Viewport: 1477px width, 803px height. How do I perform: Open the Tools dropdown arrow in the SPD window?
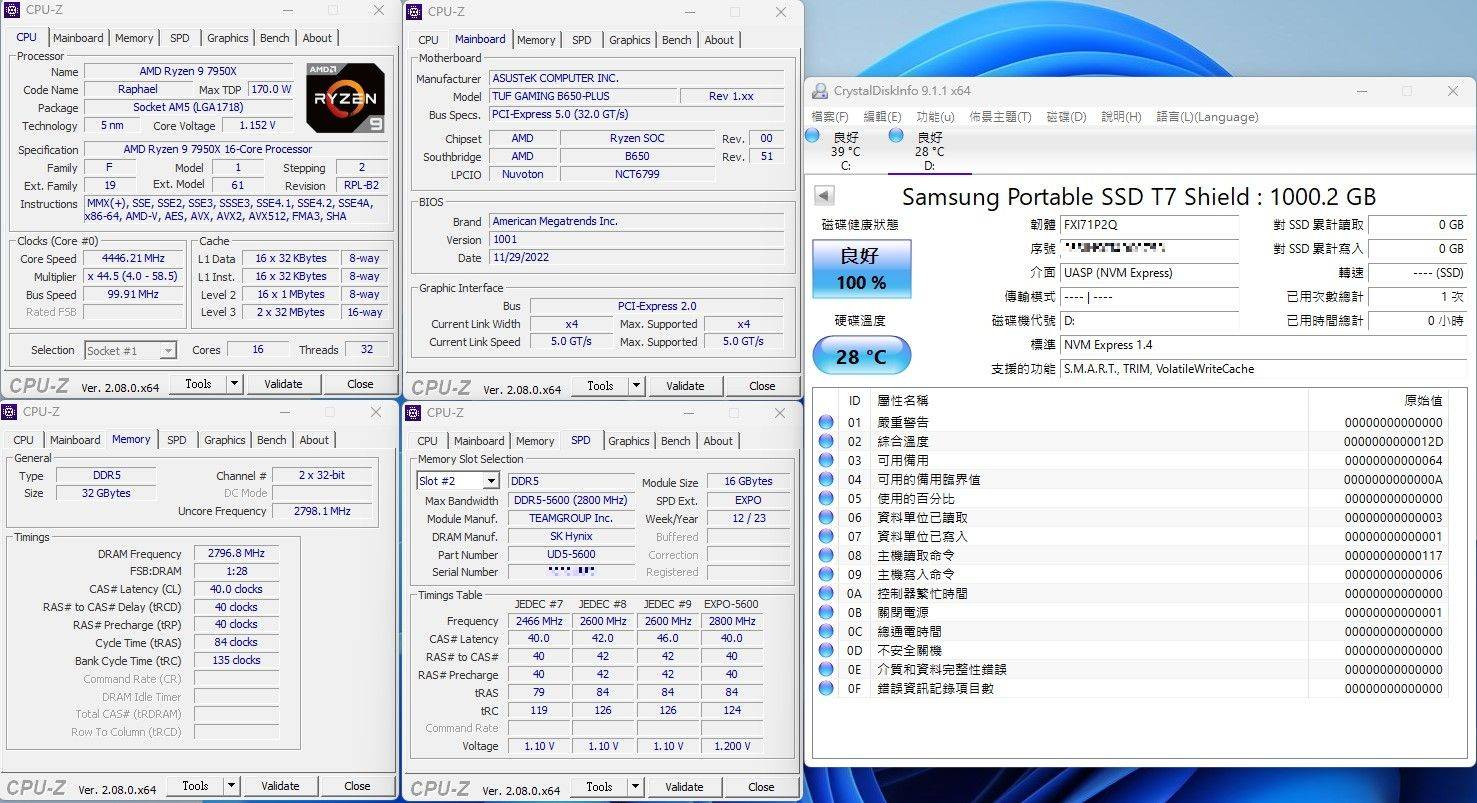point(637,787)
